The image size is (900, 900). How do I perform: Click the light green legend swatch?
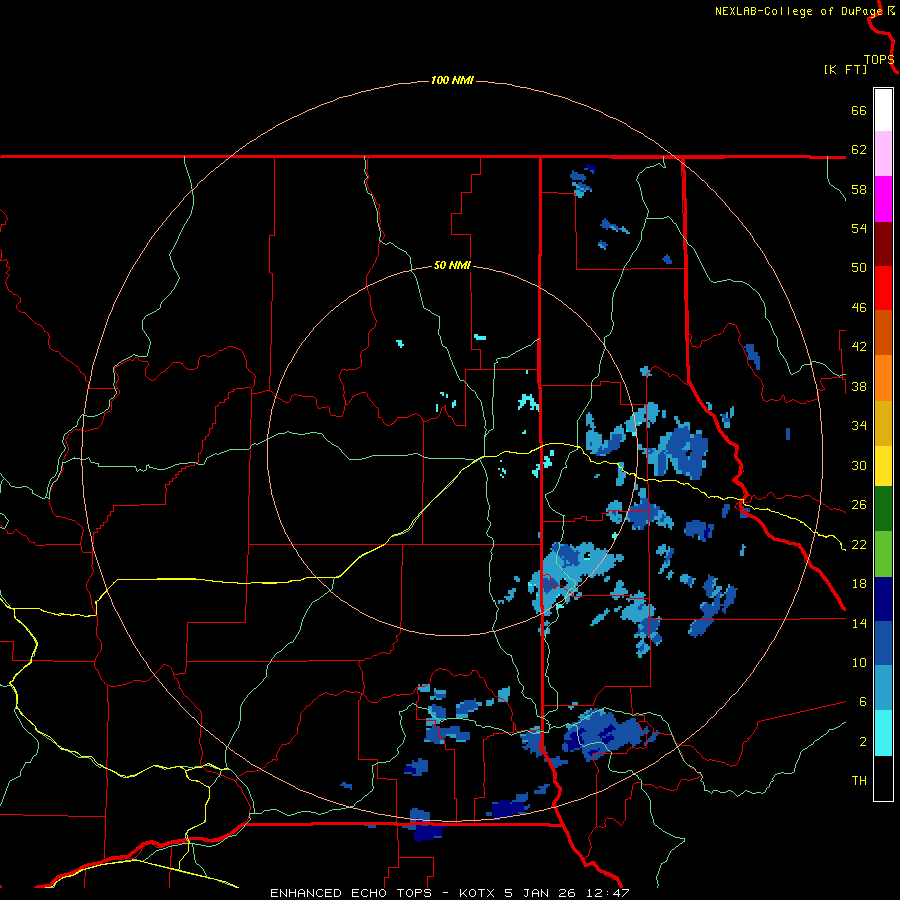(883, 554)
